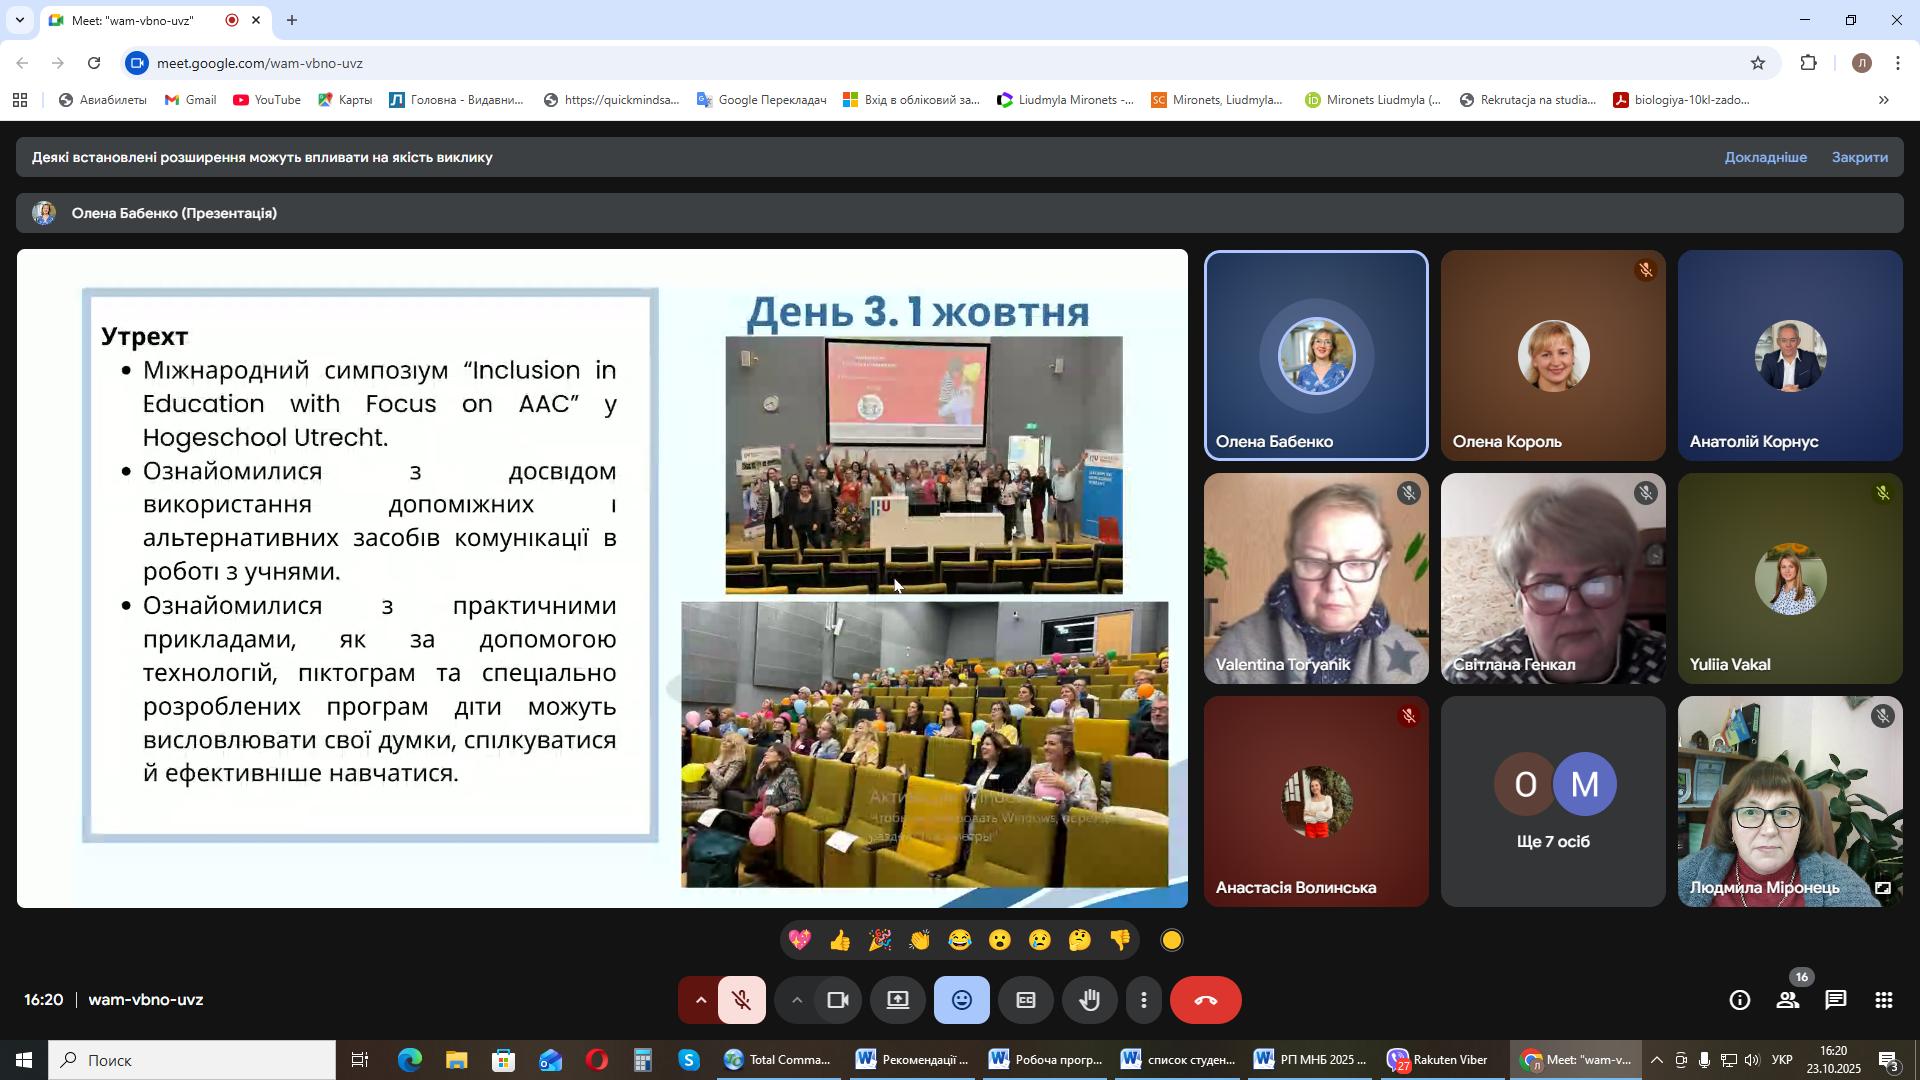This screenshot has height=1080, width=1920.
Task: Unmute the microphone
Action: pos(741,1001)
